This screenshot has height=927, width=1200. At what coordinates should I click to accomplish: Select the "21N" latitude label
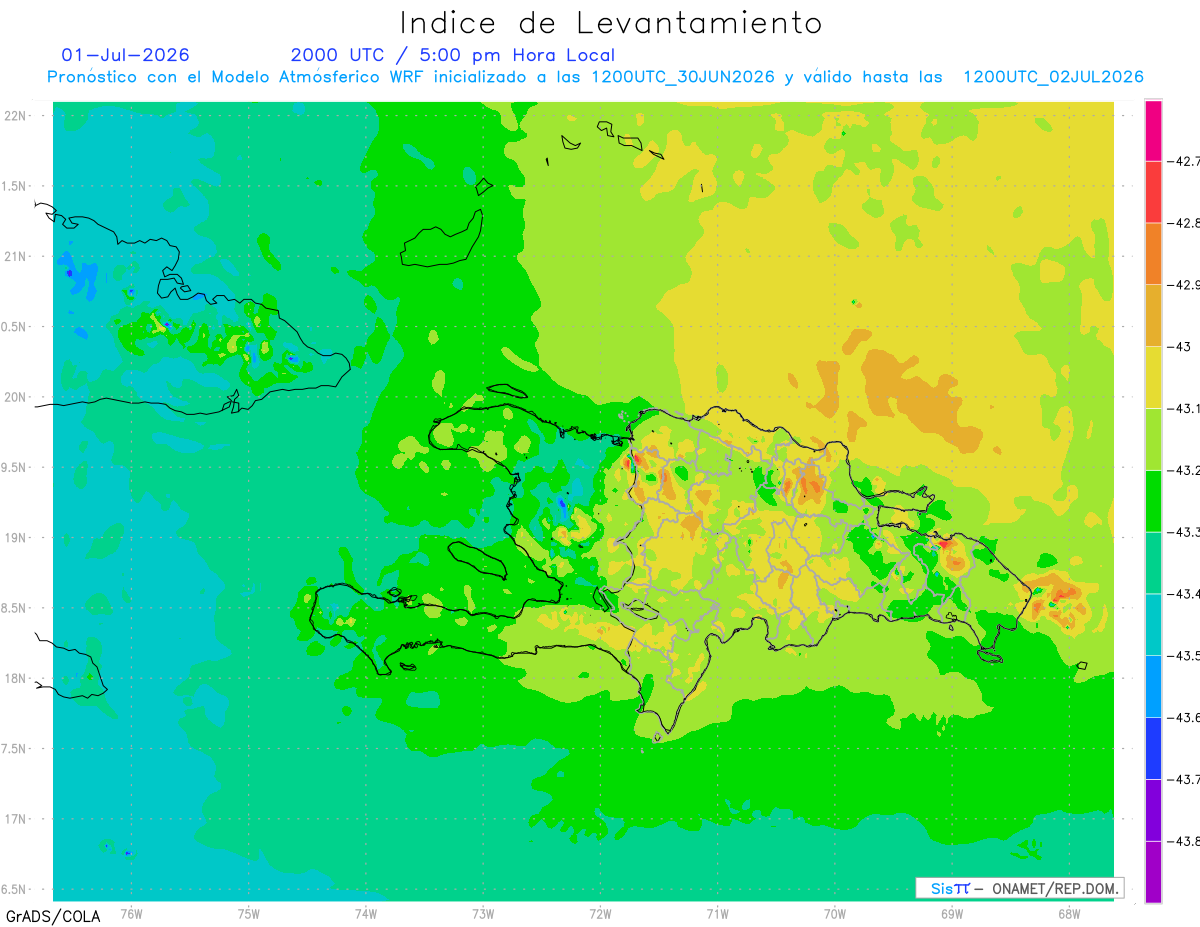coord(16,256)
